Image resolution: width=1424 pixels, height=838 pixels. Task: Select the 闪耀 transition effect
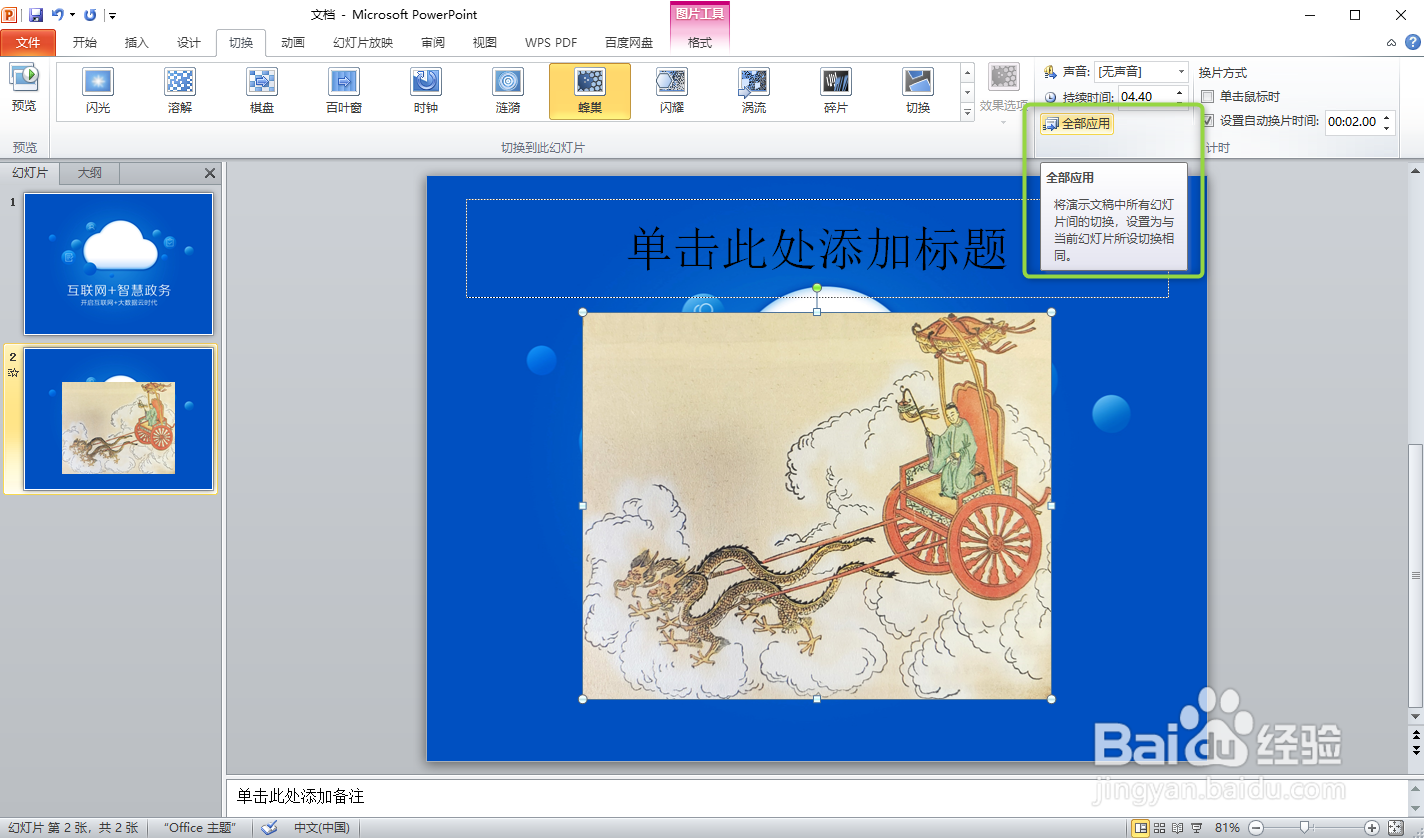[672, 91]
